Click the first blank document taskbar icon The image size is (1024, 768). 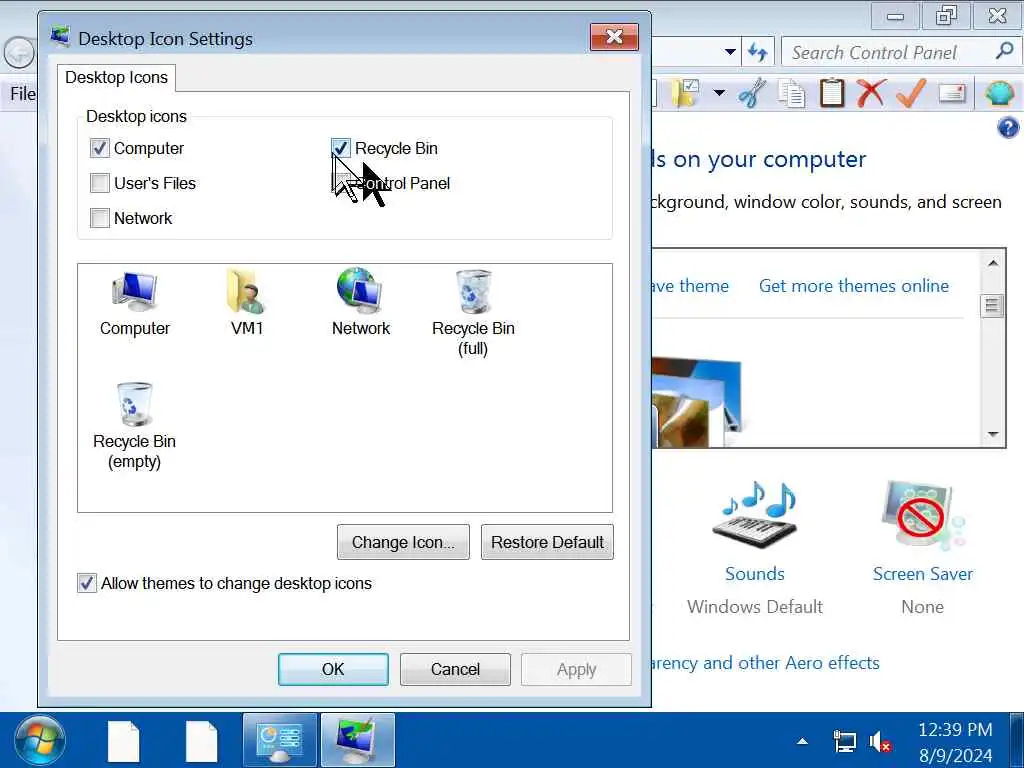point(123,741)
